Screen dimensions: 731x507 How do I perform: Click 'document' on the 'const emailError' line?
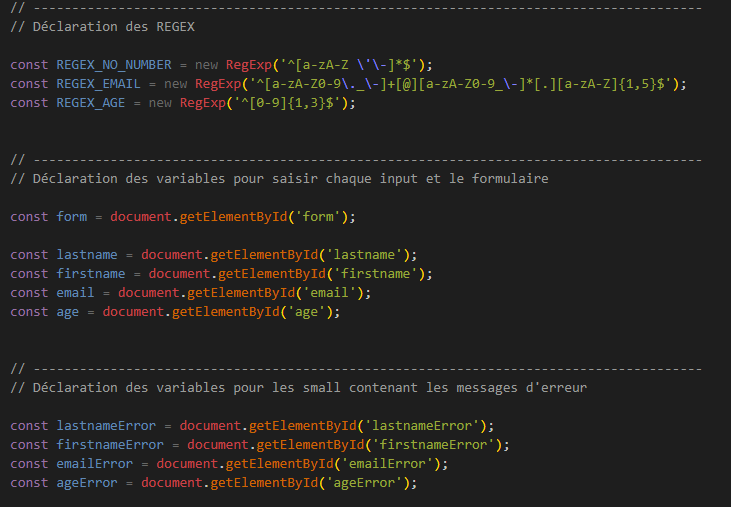tap(187, 464)
